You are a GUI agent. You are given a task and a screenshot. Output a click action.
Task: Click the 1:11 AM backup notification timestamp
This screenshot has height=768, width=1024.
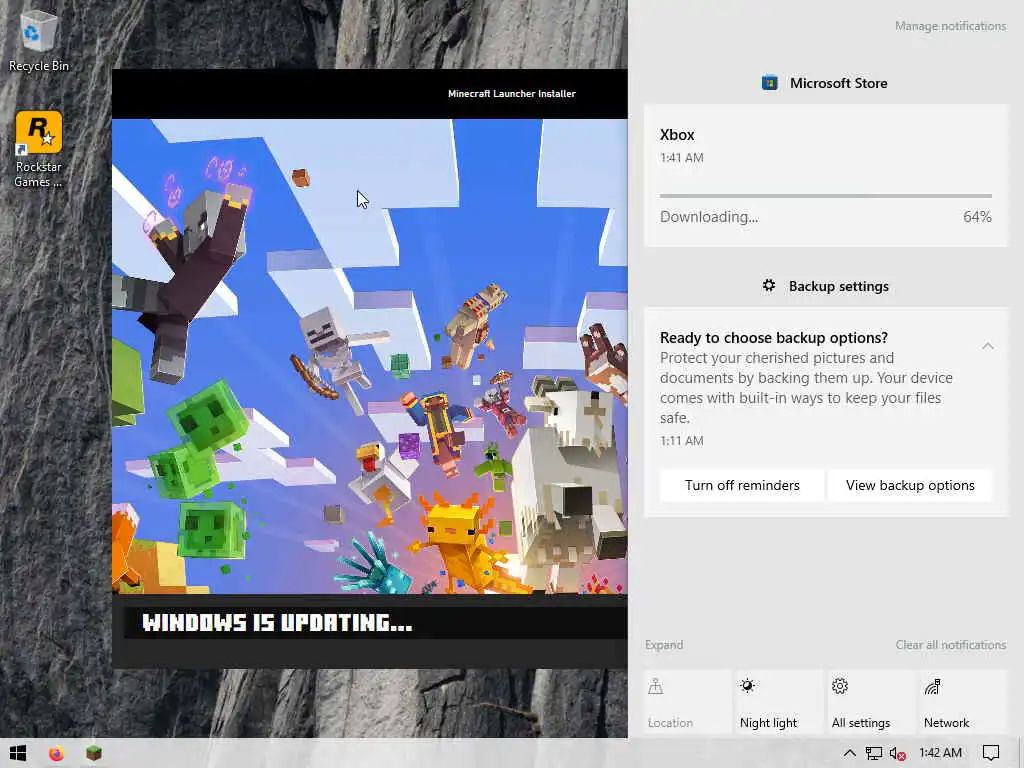tap(681, 440)
